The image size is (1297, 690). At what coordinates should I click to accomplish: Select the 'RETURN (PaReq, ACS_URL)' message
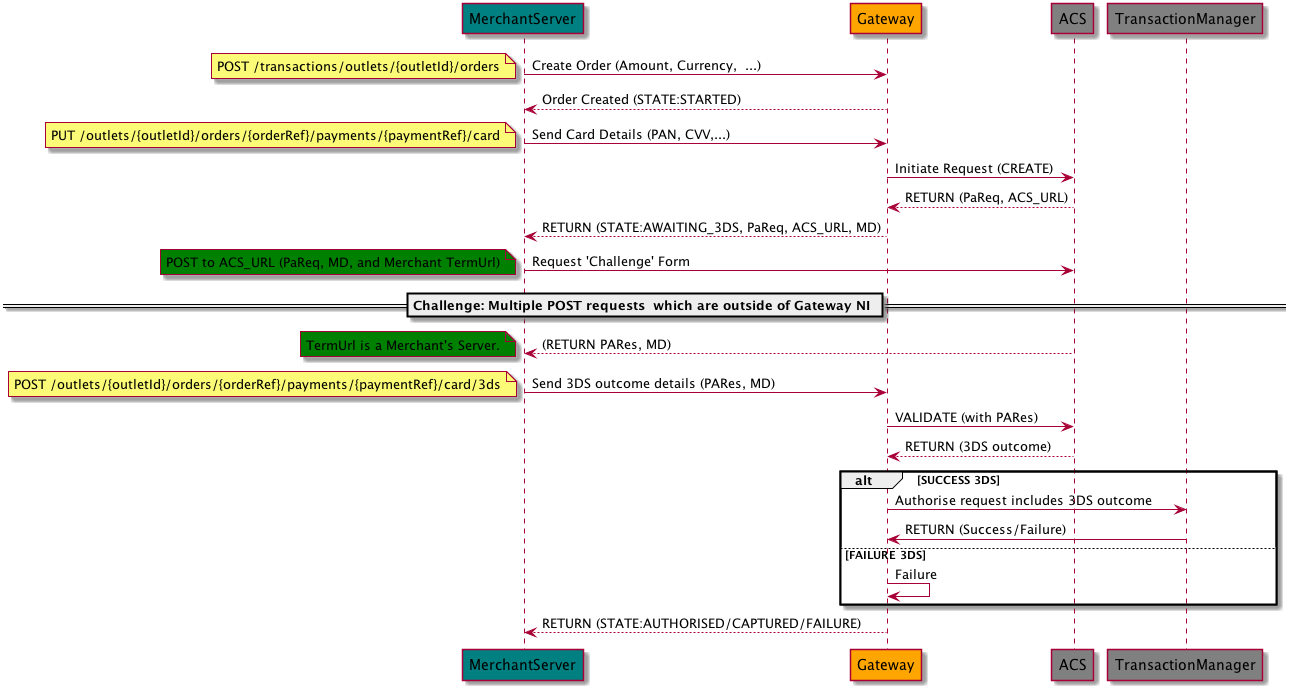click(x=986, y=198)
